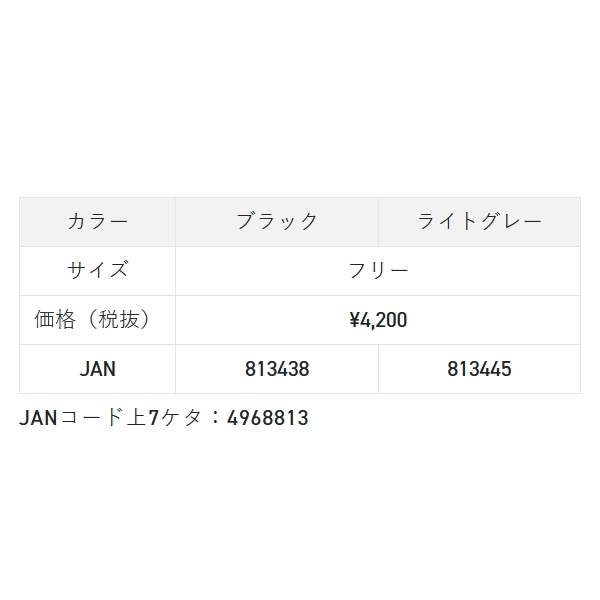Select JAN code 813438 for ブラック

[277, 369]
